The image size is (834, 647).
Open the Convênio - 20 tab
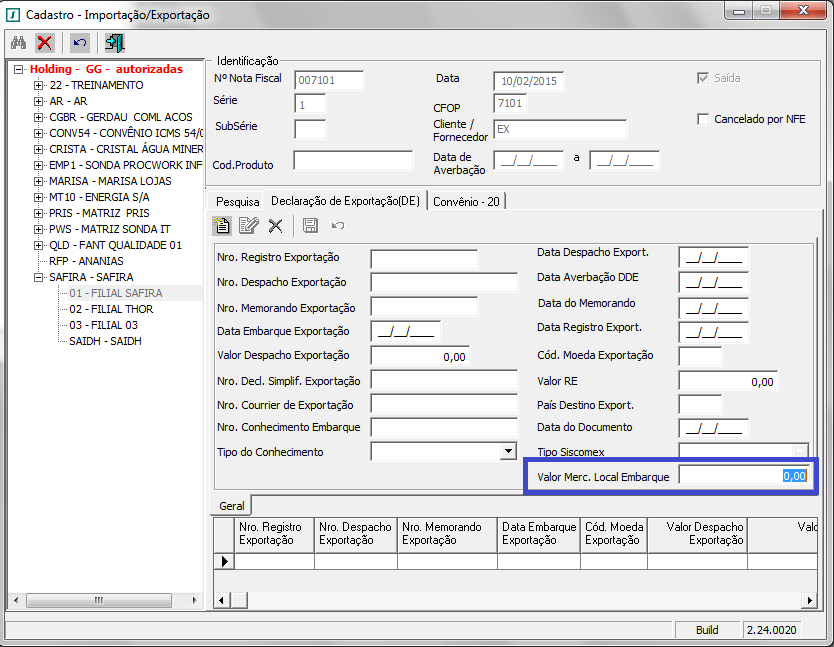(x=466, y=201)
